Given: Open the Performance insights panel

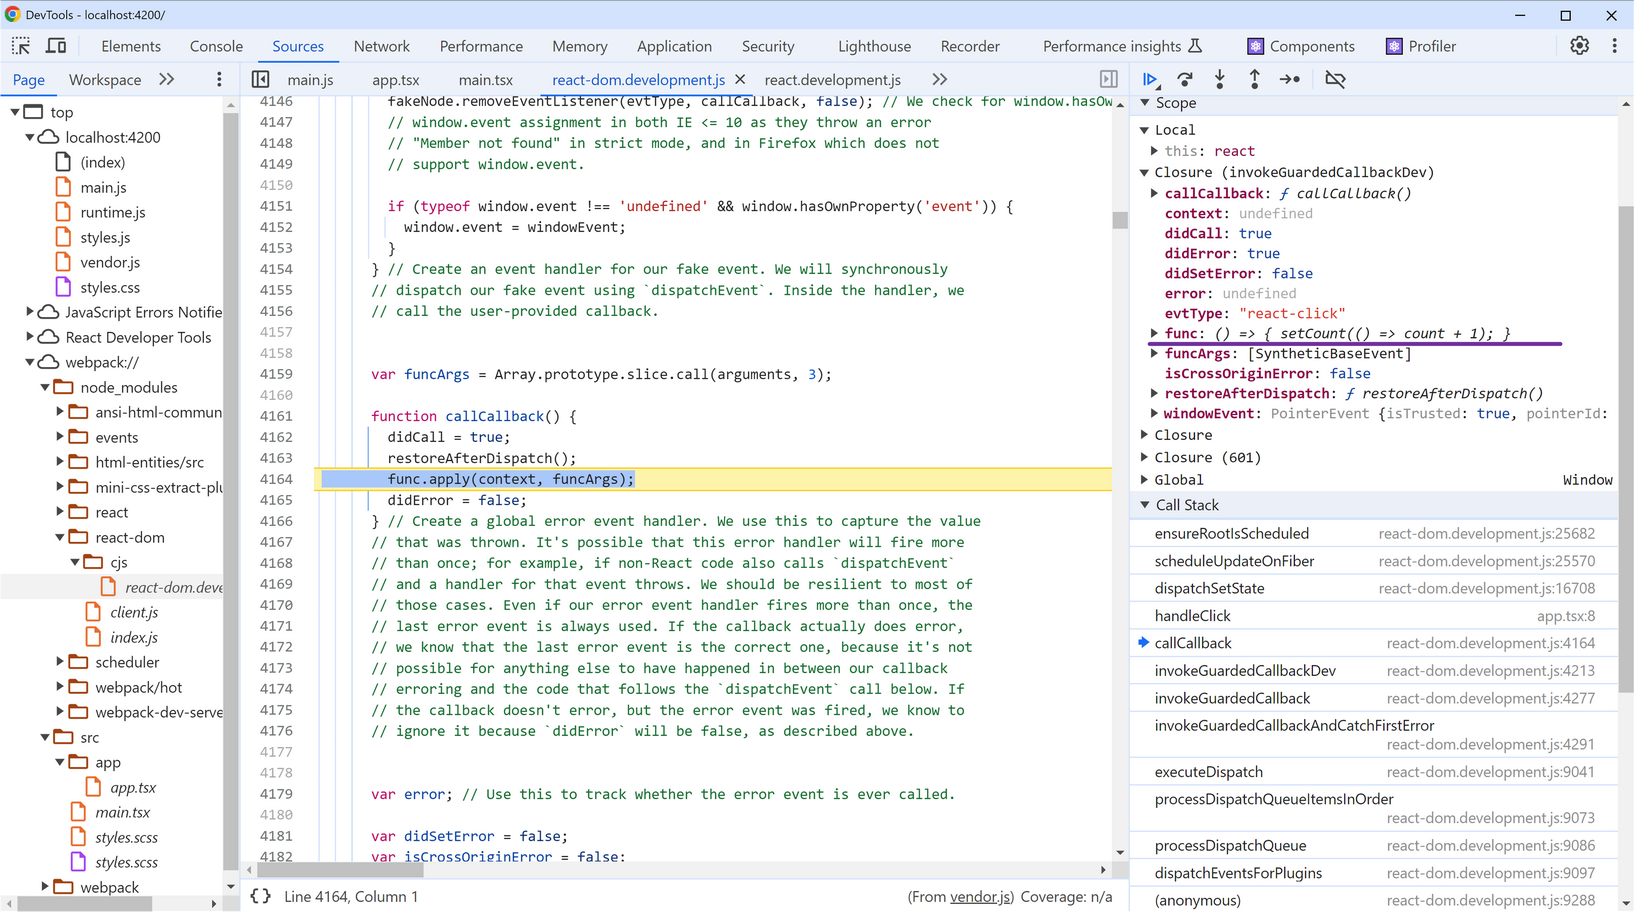Looking at the screenshot, I should [x=1122, y=46].
